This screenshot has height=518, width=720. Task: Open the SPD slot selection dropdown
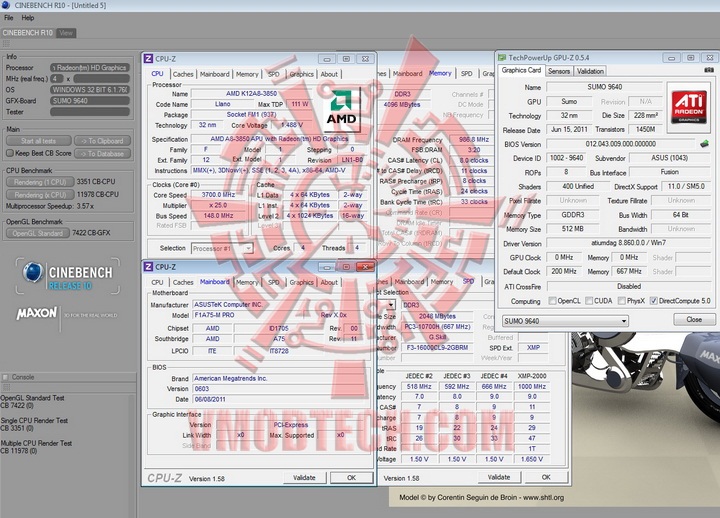391,304
